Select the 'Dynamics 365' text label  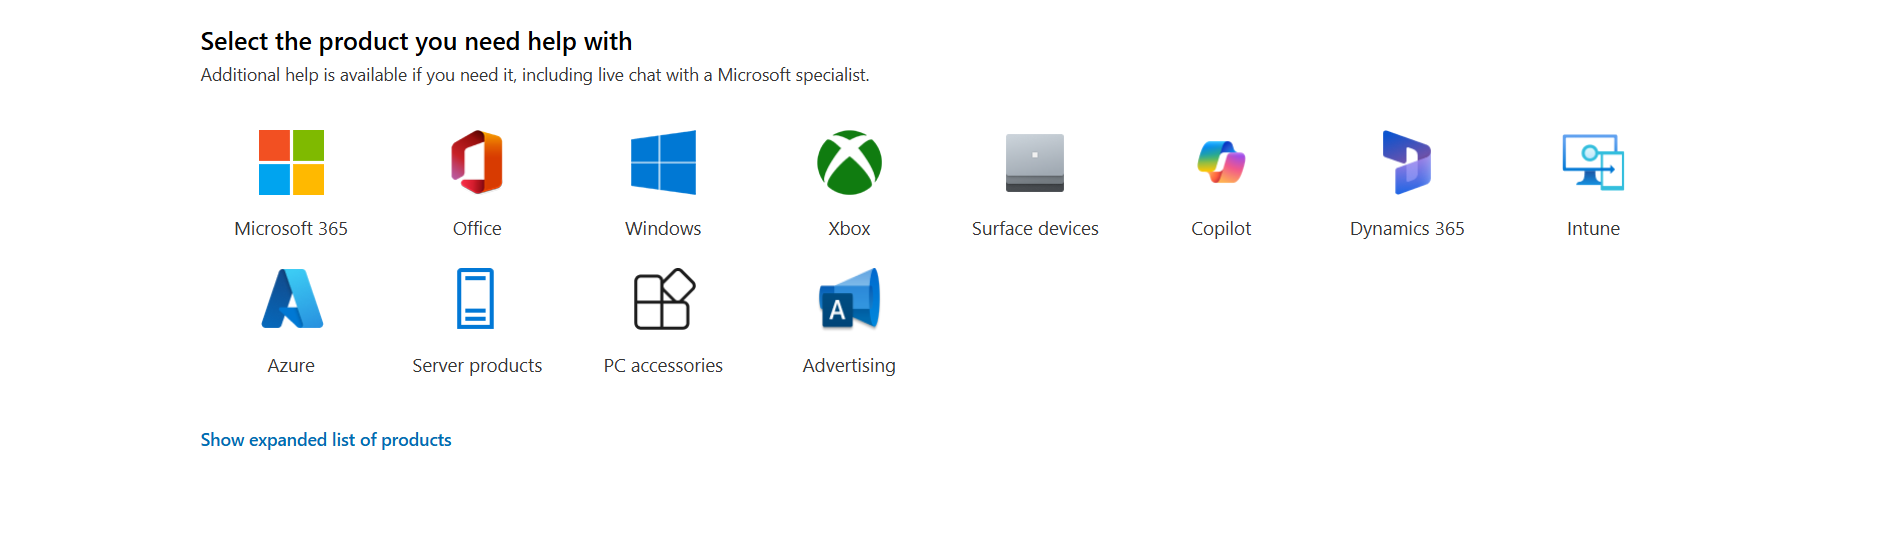pos(1407,229)
